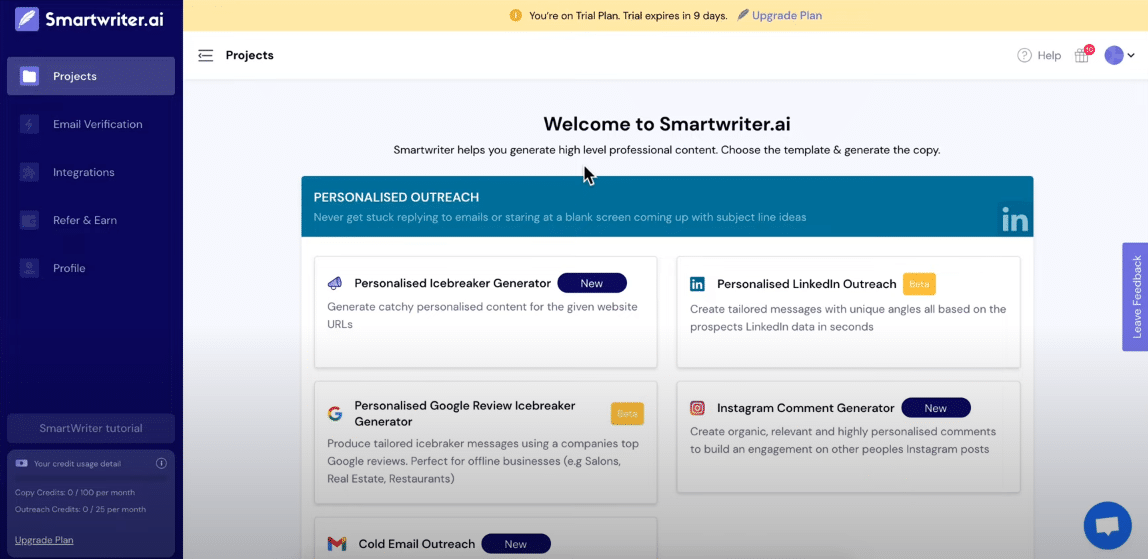Click New badge on Instagram Comment Generator

[x=936, y=408]
